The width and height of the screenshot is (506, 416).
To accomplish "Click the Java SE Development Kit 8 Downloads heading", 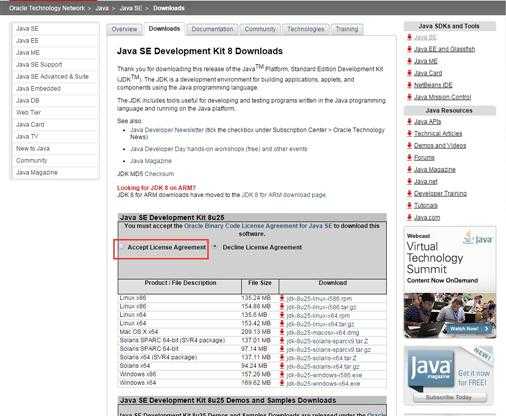I will click(200, 51).
